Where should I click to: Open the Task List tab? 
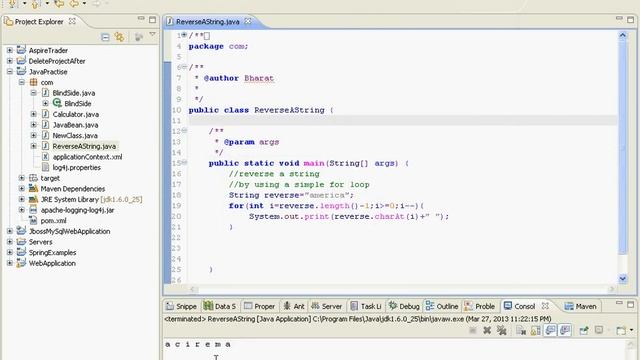(366, 306)
